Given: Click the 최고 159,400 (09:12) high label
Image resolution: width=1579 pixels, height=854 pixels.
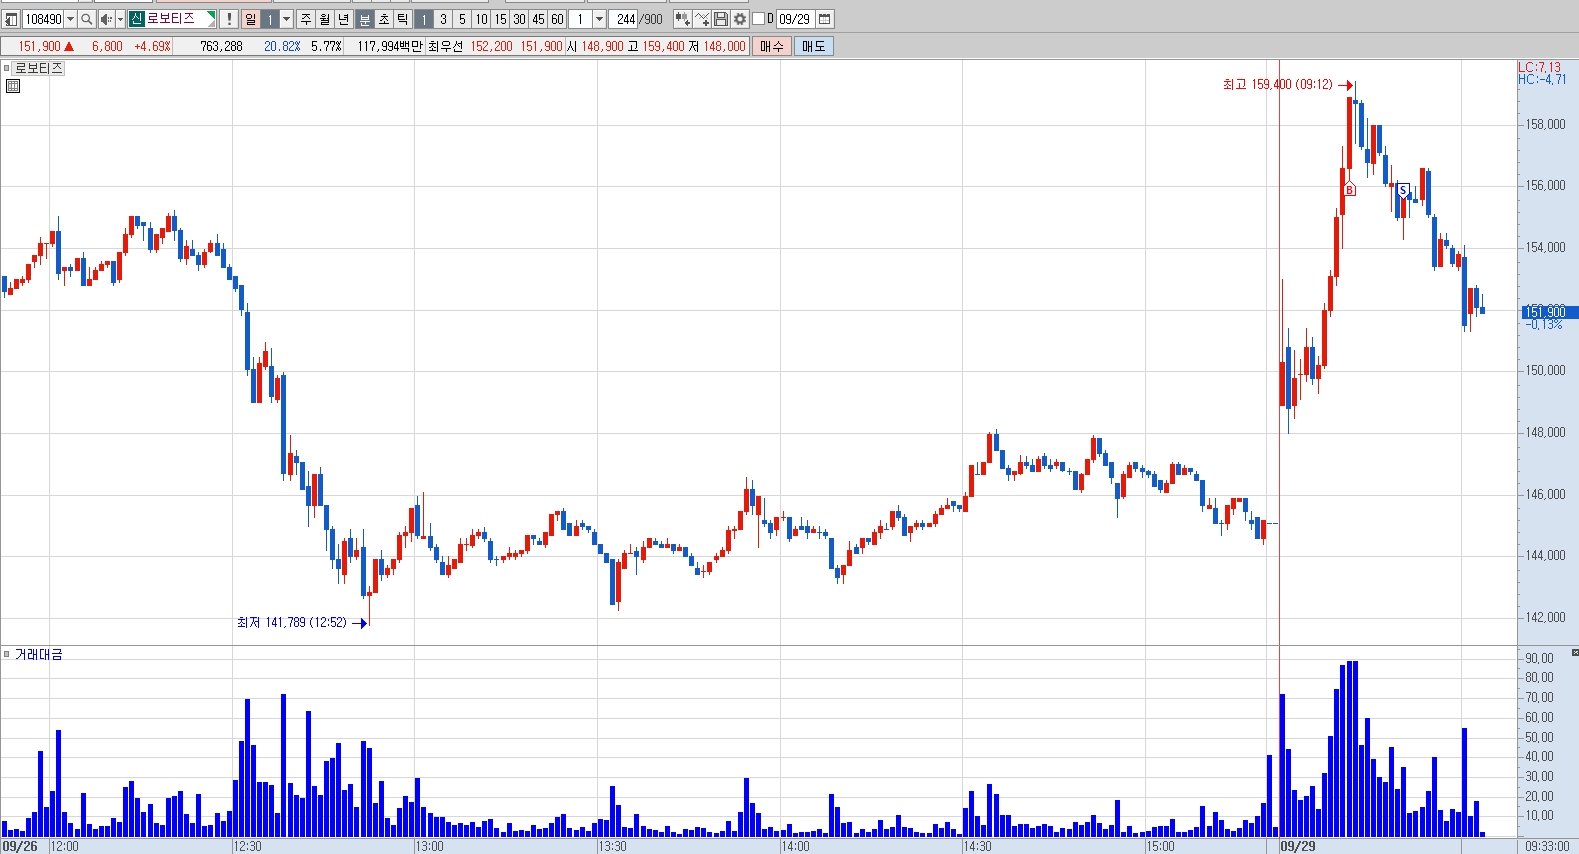Looking at the screenshot, I should coord(1277,85).
